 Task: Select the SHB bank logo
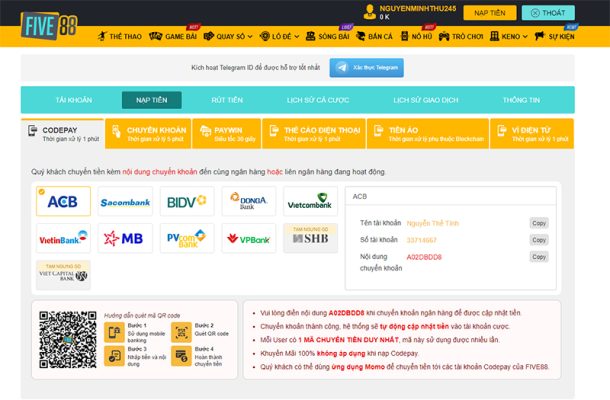point(310,238)
